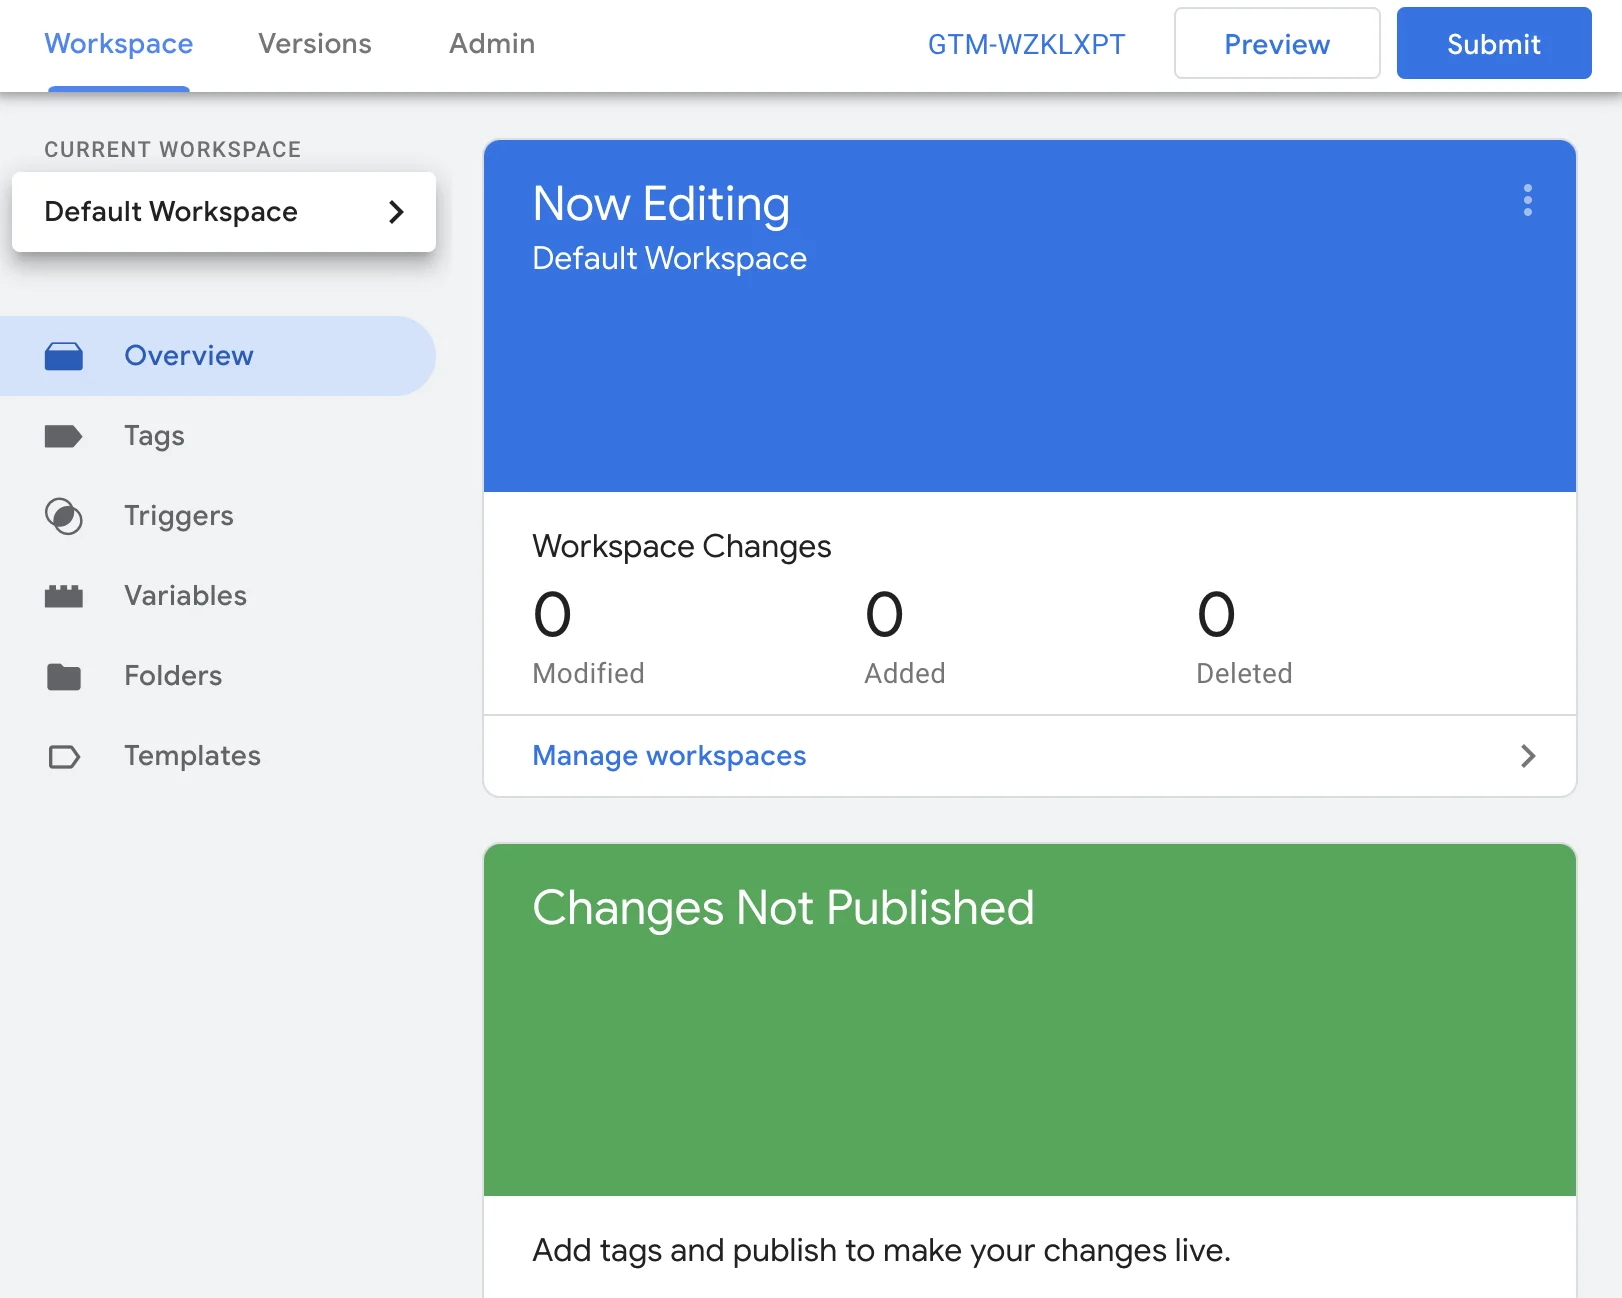Image resolution: width=1622 pixels, height=1298 pixels.
Task: Click the Changes Not Published heading
Action: (x=783, y=908)
